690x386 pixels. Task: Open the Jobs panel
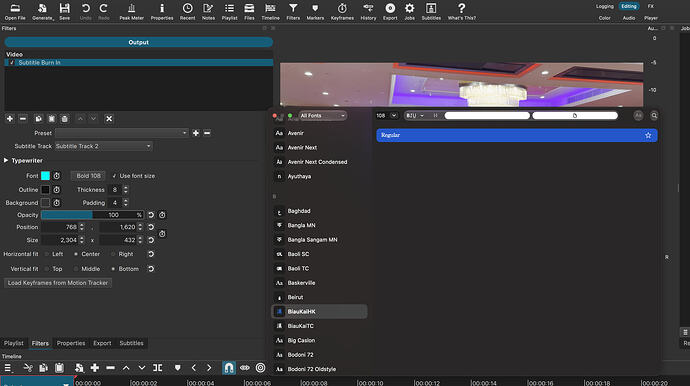coord(409,12)
